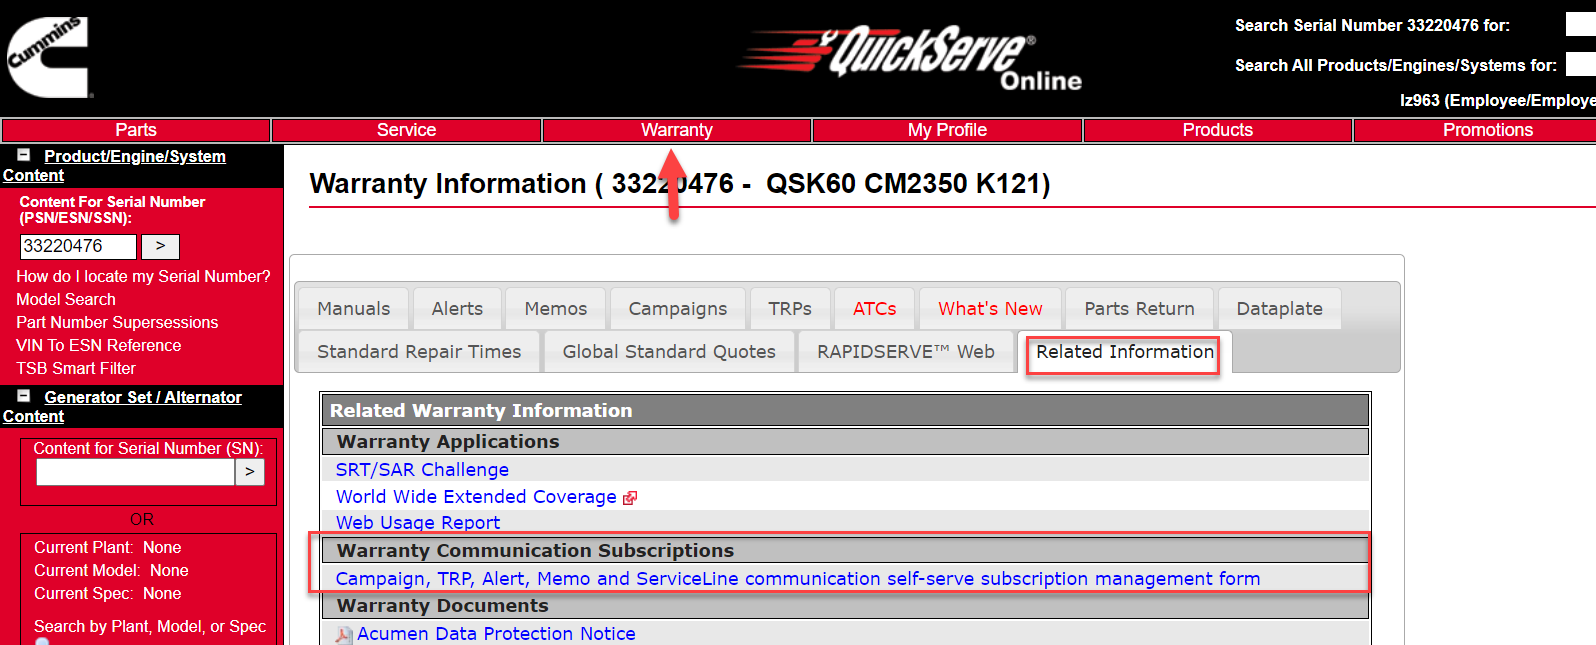Switch to the Parts Return tab
This screenshot has width=1596, height=645.
(1140, 309)
